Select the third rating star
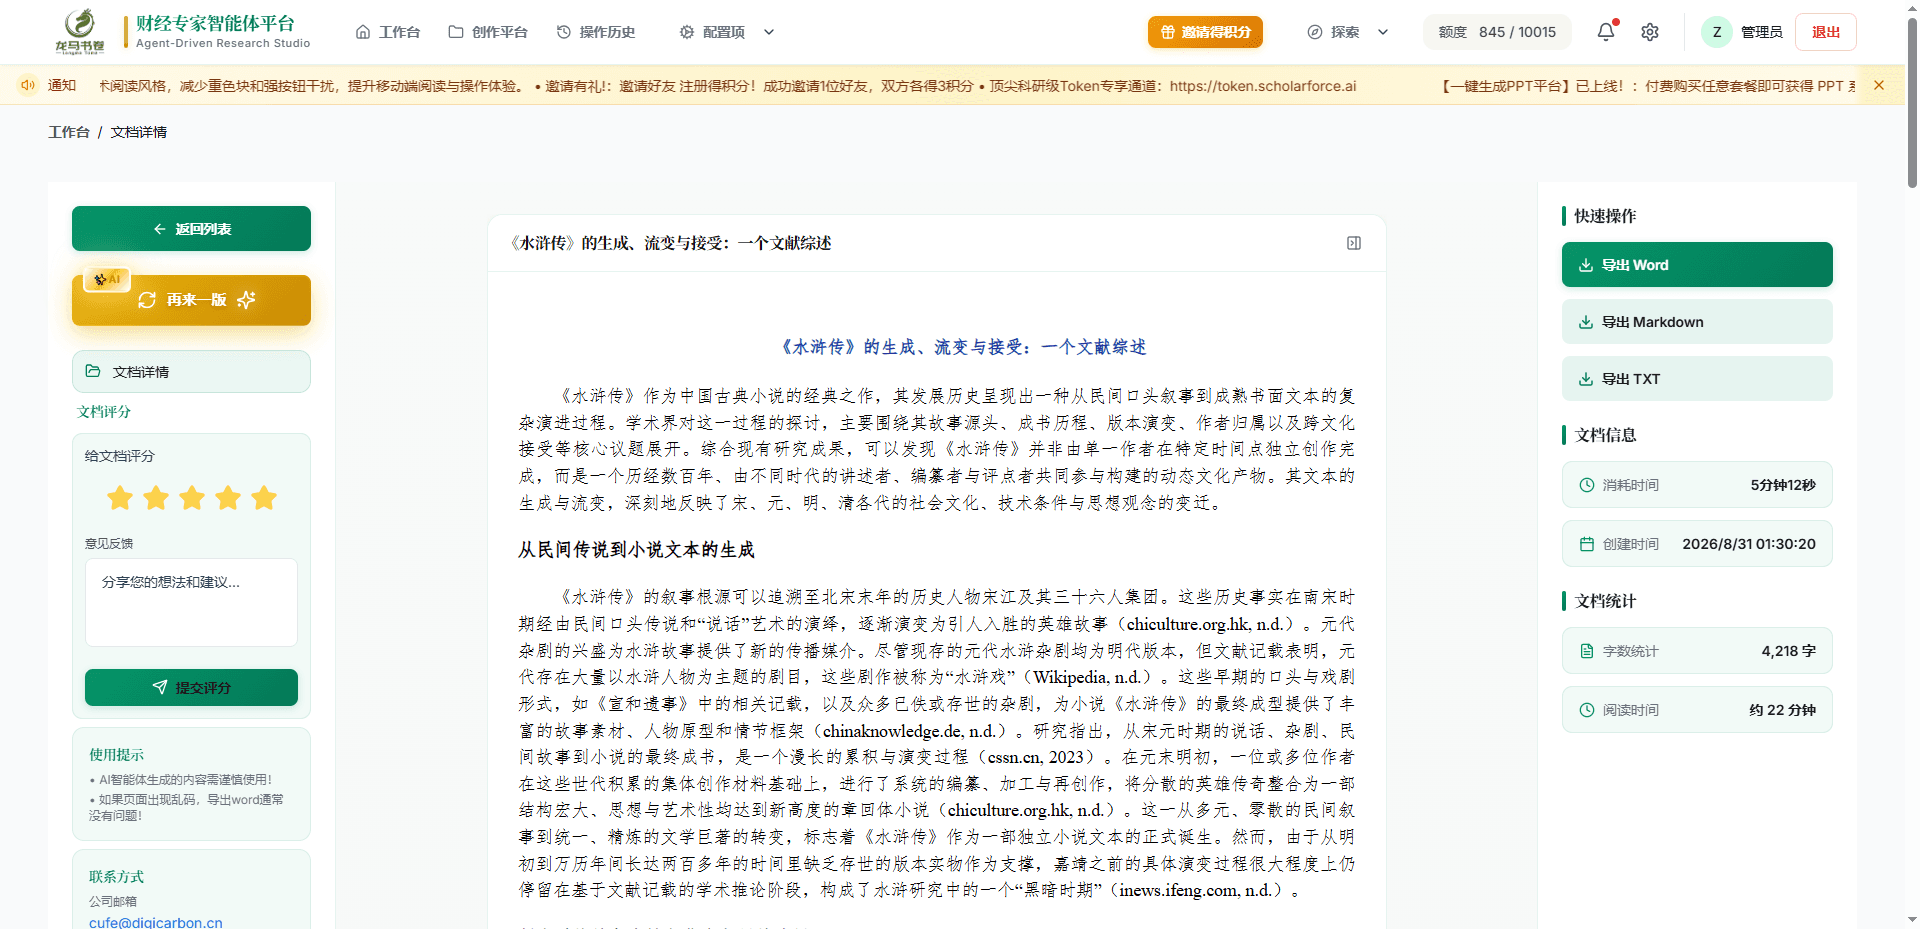This screenshot has width=1920, height=929. click(192, 498)
